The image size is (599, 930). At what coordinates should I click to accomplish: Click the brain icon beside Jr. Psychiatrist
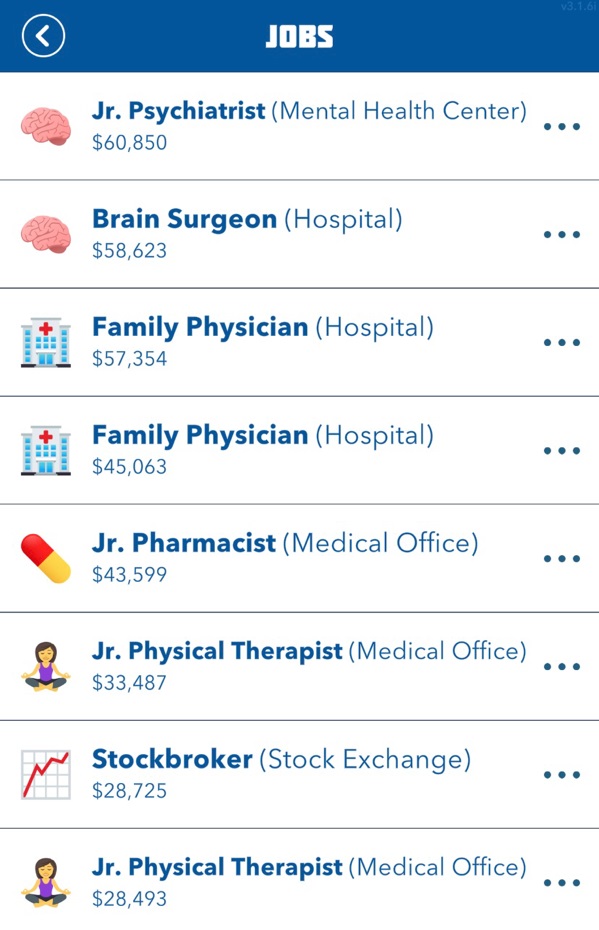coord(46,126)
